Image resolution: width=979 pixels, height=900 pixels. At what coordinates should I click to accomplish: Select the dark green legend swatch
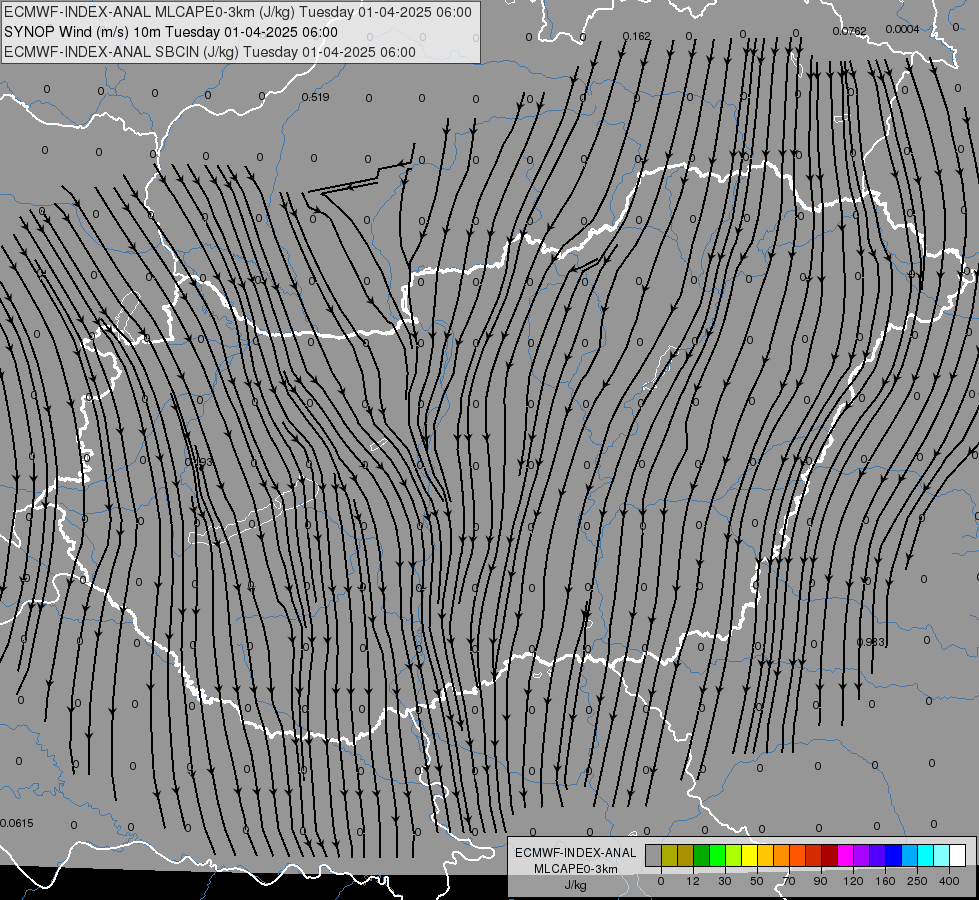coord(702,855)
